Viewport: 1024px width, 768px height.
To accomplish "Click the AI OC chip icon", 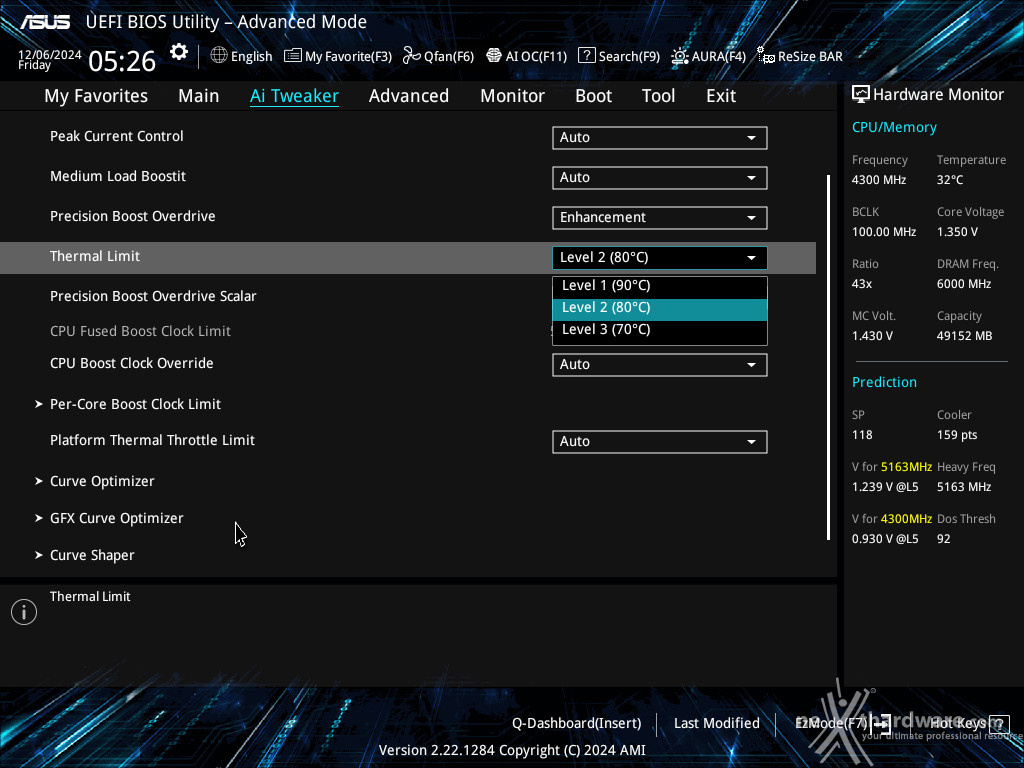I will point(494,56).
